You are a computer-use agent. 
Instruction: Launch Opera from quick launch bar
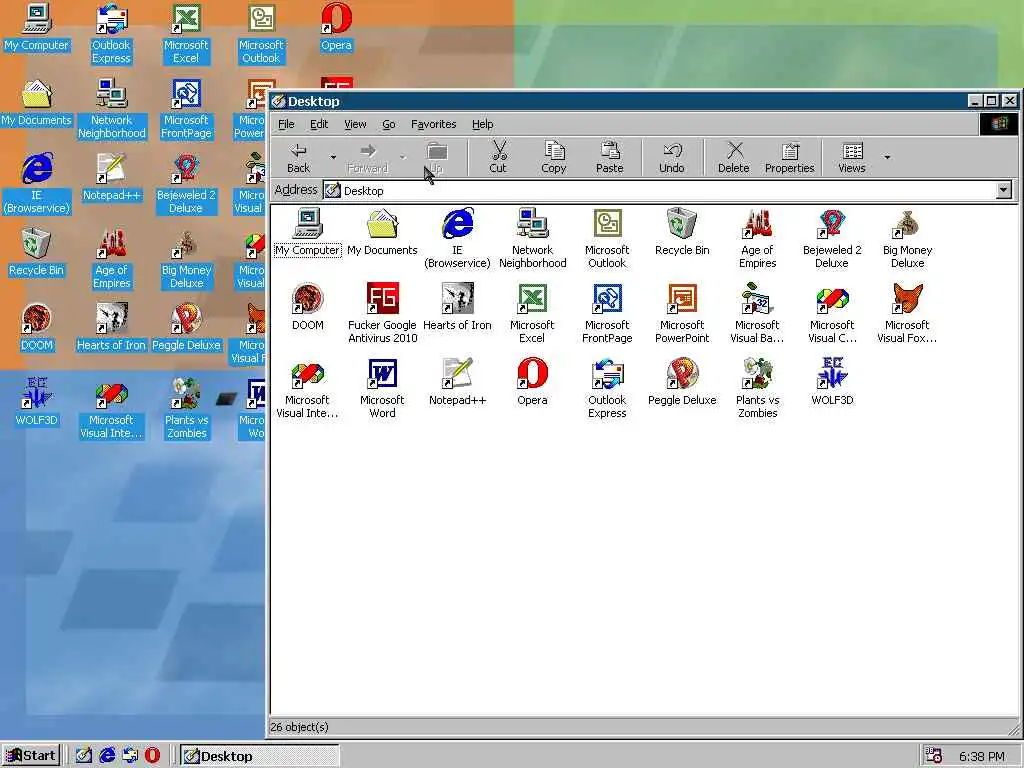click(x=152, y=756)
